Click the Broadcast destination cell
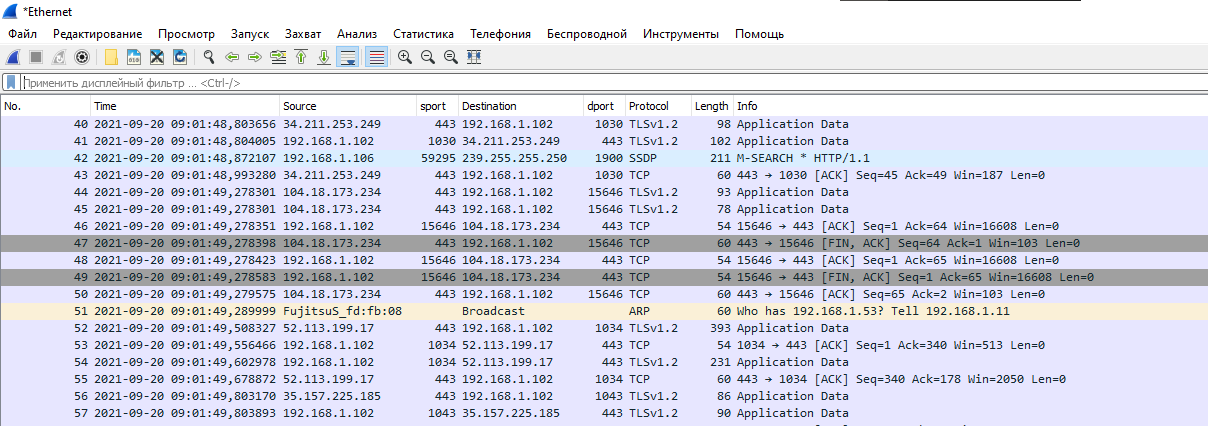 coord(493,311)
